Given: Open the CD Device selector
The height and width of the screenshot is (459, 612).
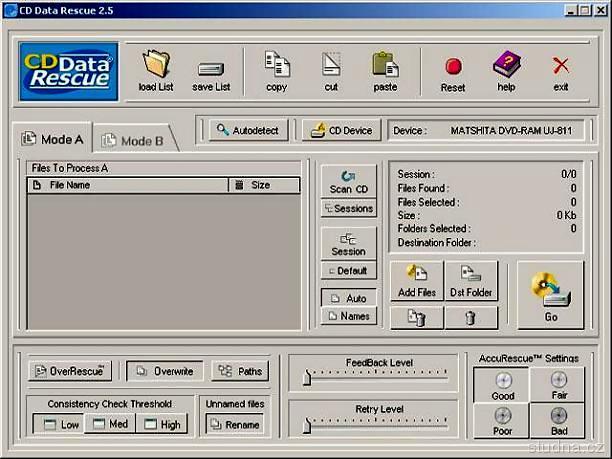Looking at the screenshot, I should (341, 130).
